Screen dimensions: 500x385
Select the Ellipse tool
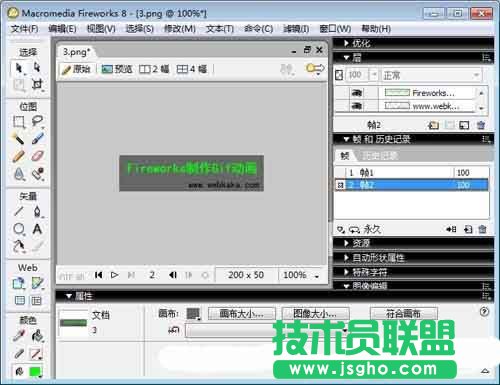19,229
